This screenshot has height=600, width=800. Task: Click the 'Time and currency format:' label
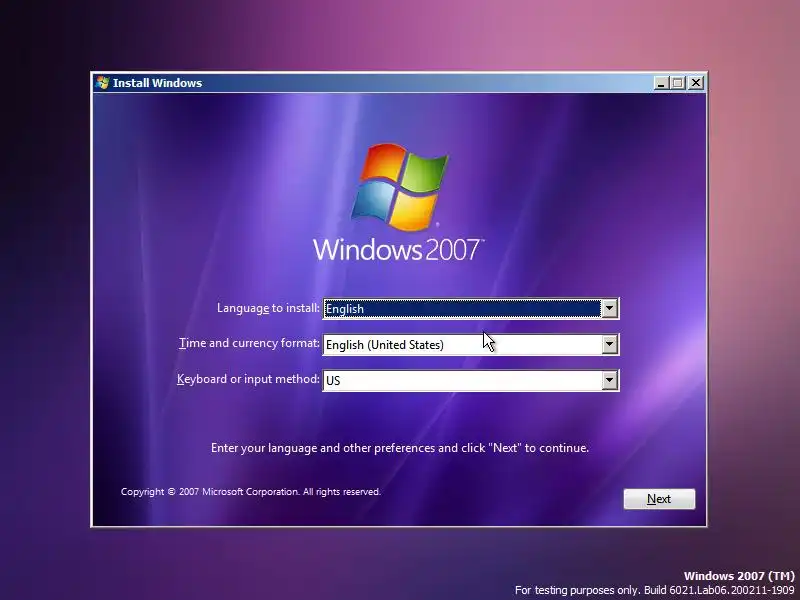pyautogui.click(x=249, y=343)
